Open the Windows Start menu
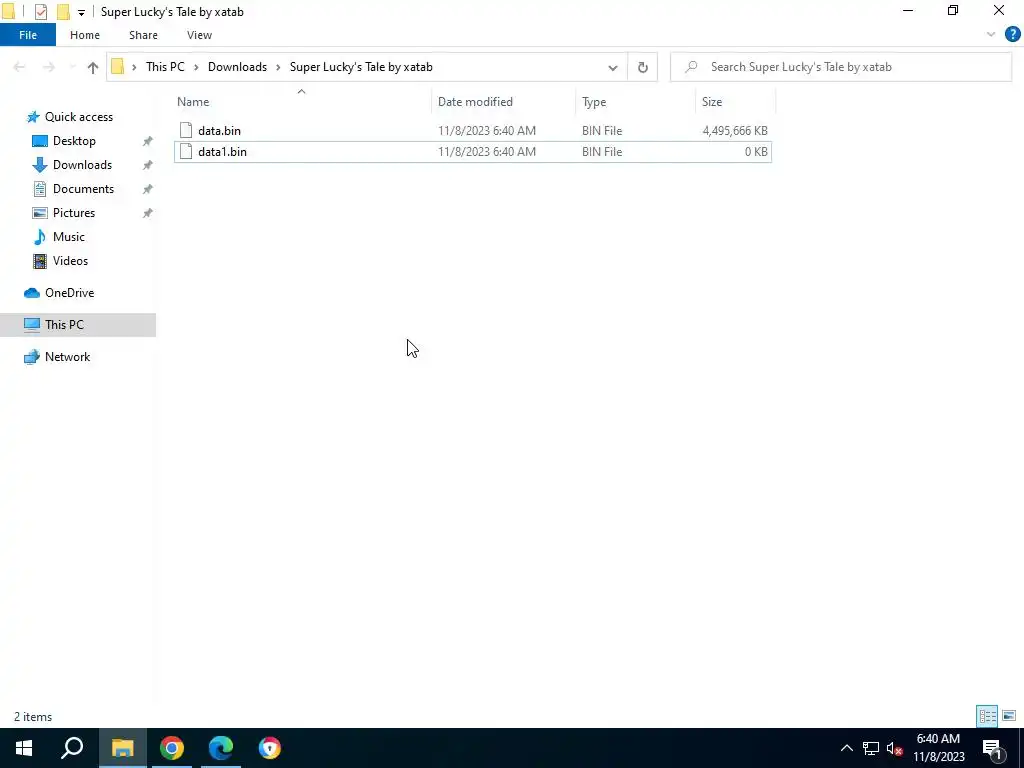The width and height of the screenshot is (1024, 768). click(24, 748)
